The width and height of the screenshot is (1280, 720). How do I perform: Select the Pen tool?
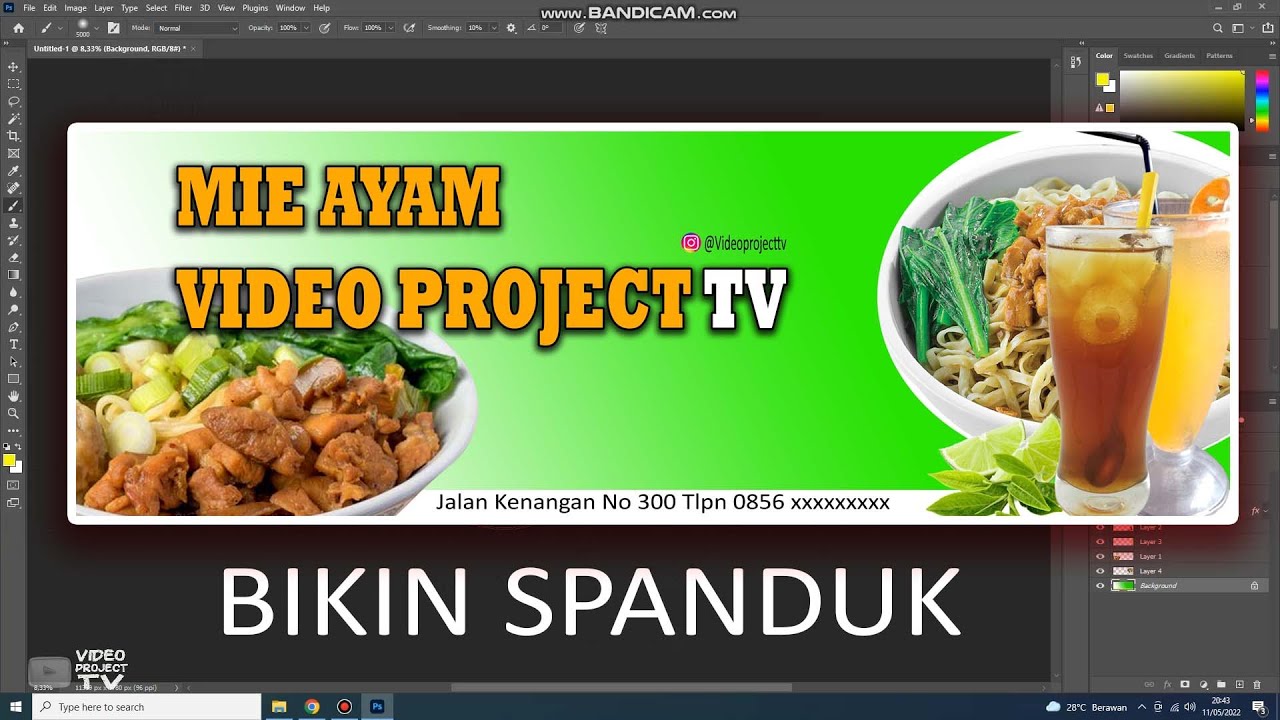coord(13,327)
